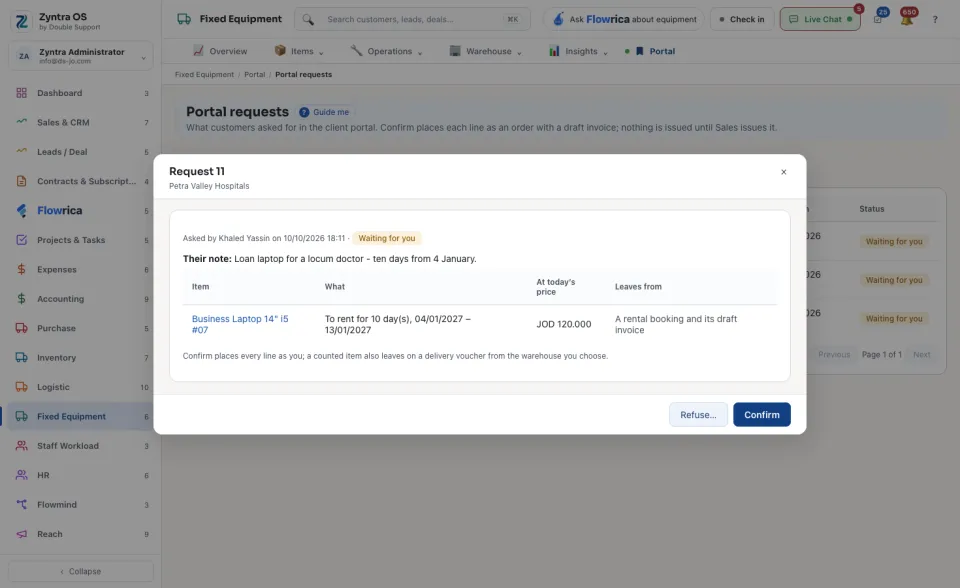Click the Flowrica droplet icon in Ask button

(x=558, y=19)
